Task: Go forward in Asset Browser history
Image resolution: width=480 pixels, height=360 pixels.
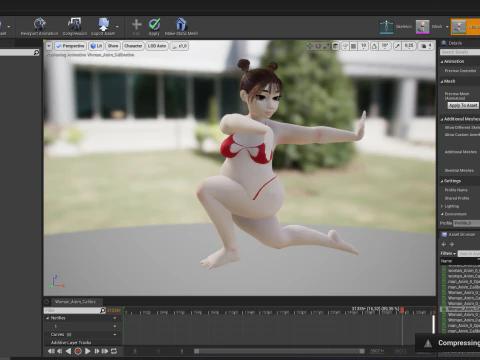Action: tap(452, 244)
